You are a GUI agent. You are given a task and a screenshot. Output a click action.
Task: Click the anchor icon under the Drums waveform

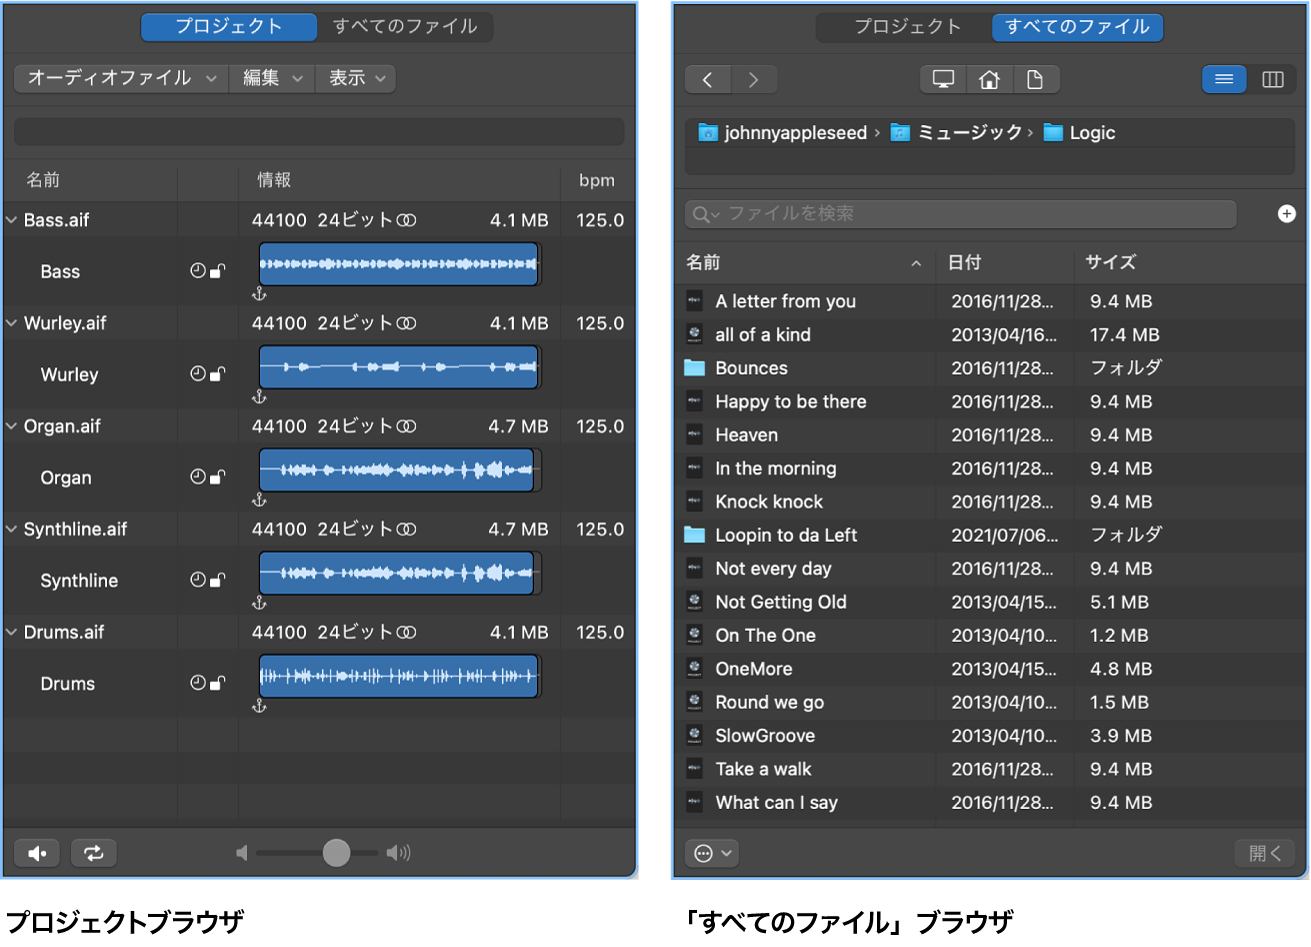click(x=259, y=707)
